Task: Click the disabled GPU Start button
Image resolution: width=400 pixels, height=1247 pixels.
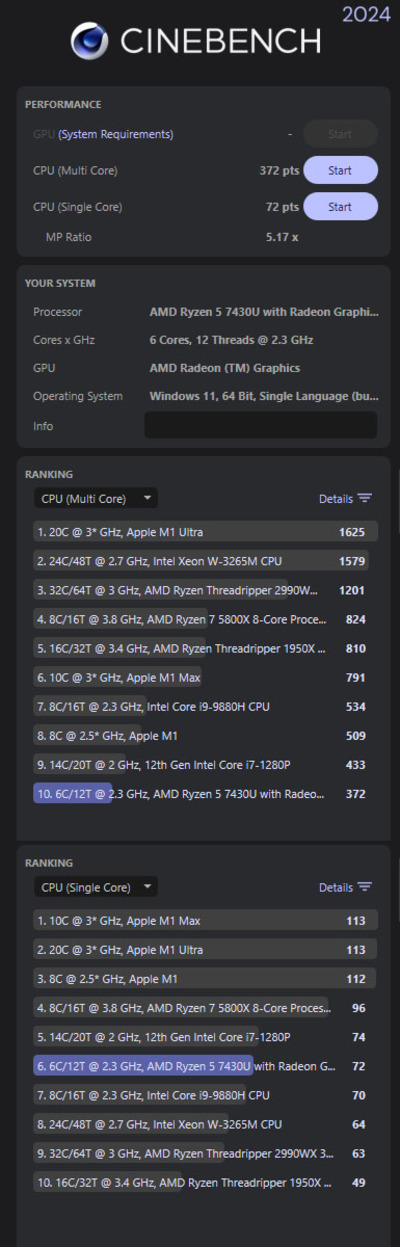Action: [340, 134]
